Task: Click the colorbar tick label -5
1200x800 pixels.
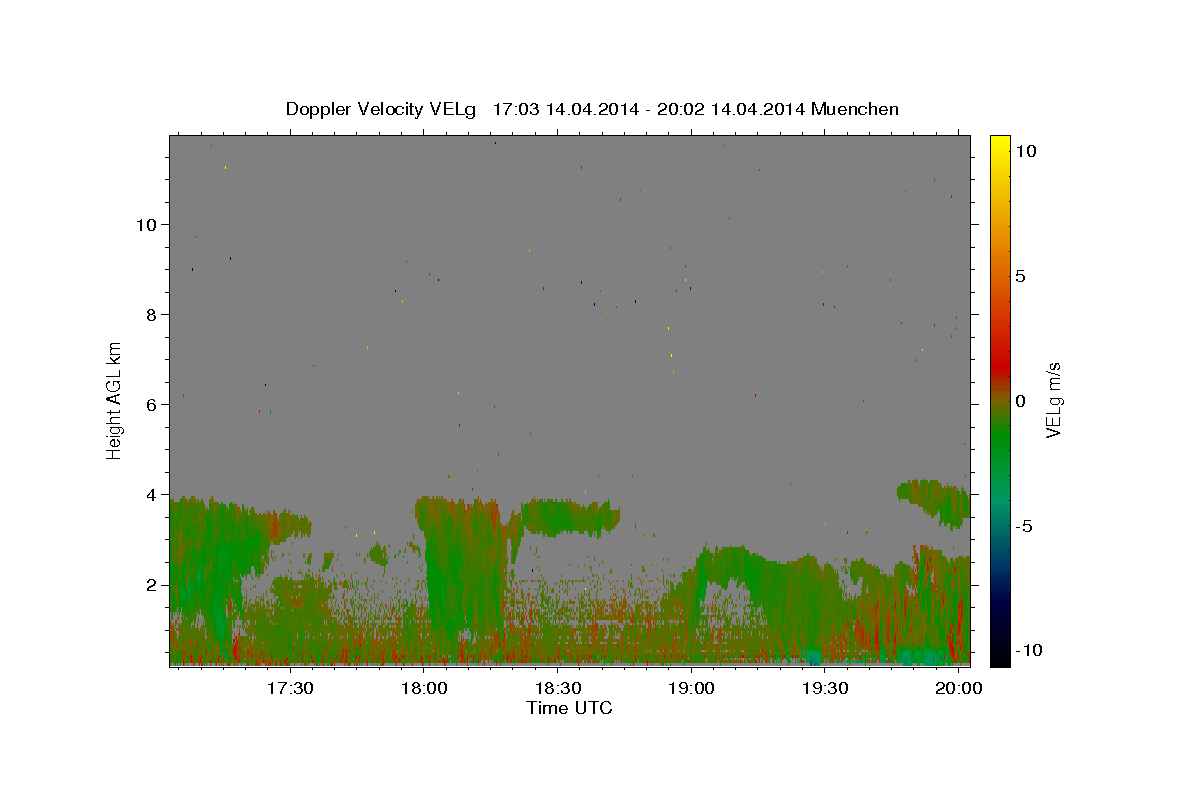Action: click(1023, 526)
